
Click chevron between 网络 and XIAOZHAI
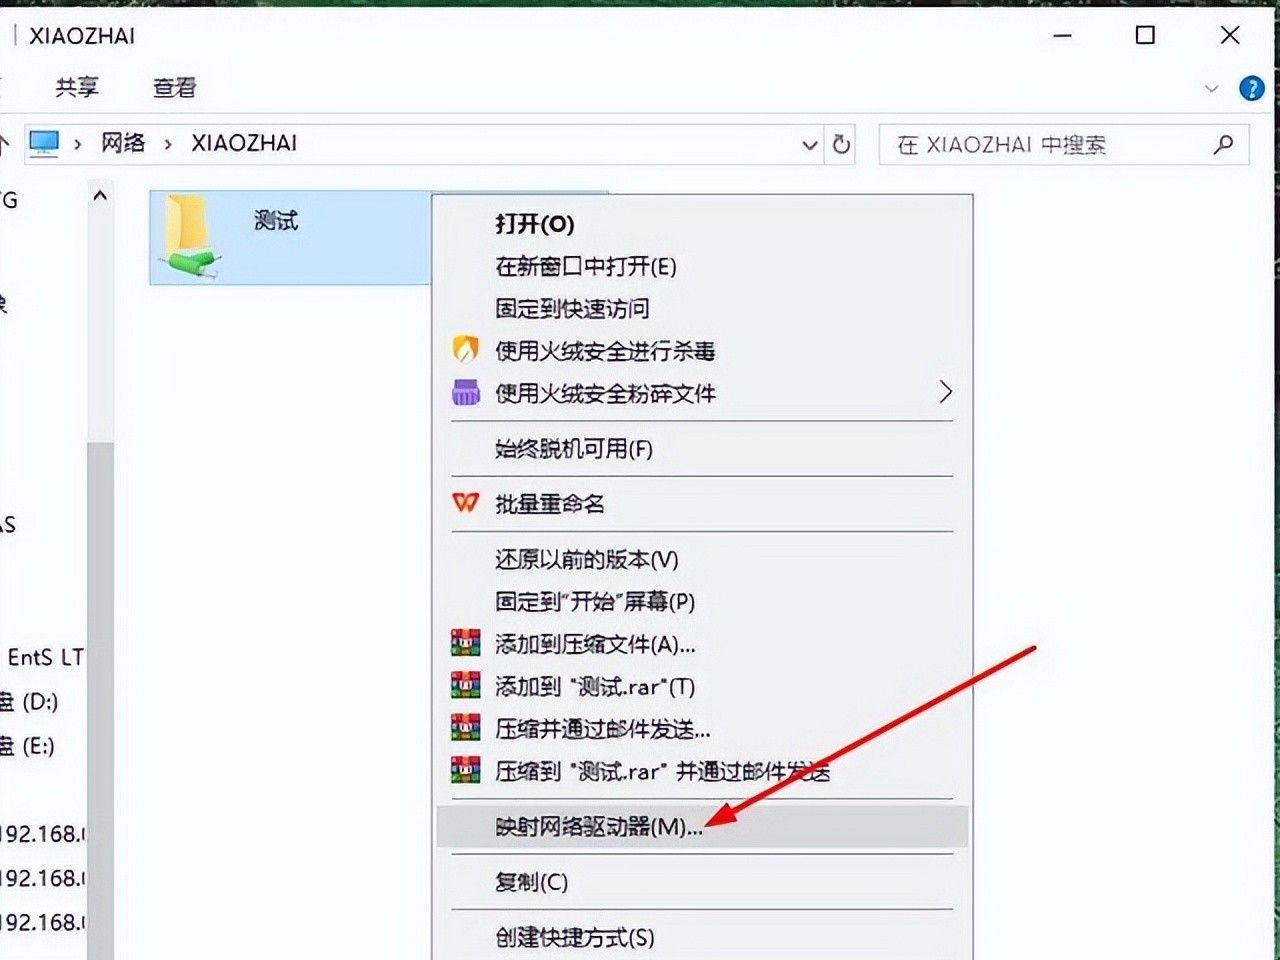[168, 144]
